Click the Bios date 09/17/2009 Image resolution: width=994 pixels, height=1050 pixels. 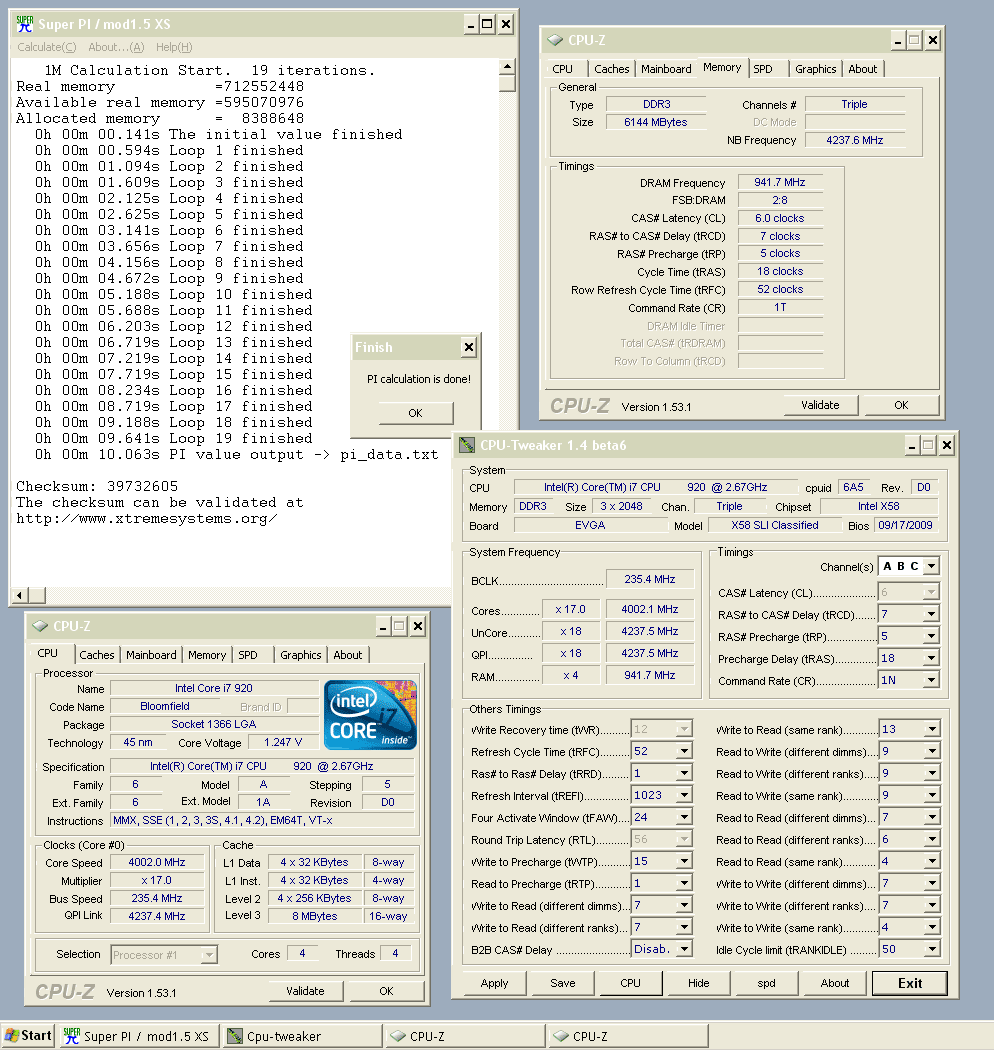pyautogui.click(x=906, y=526)
